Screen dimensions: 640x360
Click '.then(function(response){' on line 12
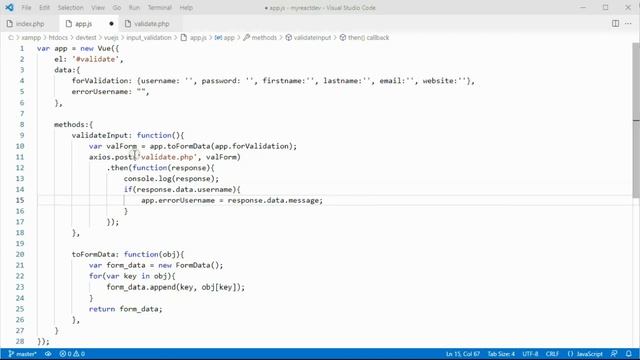(160, 168)
